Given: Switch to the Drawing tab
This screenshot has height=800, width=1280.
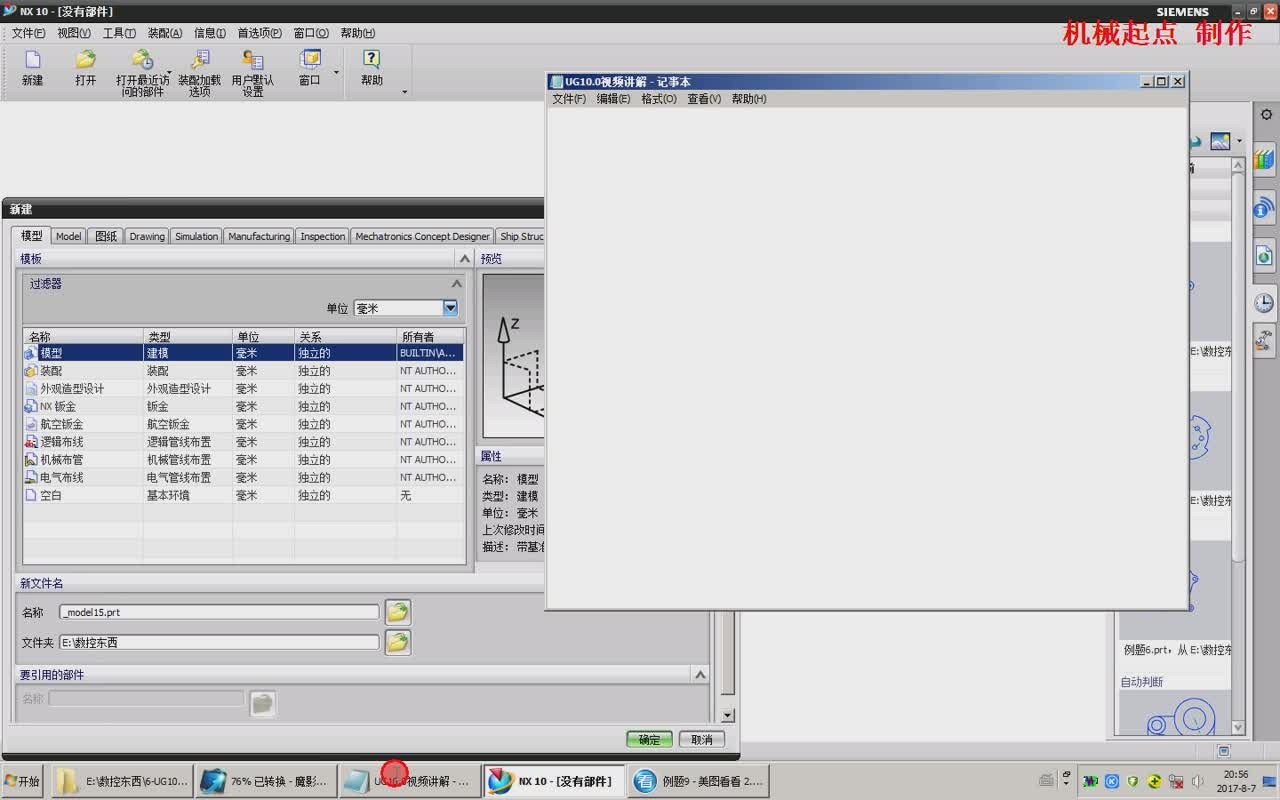Looking at the screenshot, I should tap(147, 236).
